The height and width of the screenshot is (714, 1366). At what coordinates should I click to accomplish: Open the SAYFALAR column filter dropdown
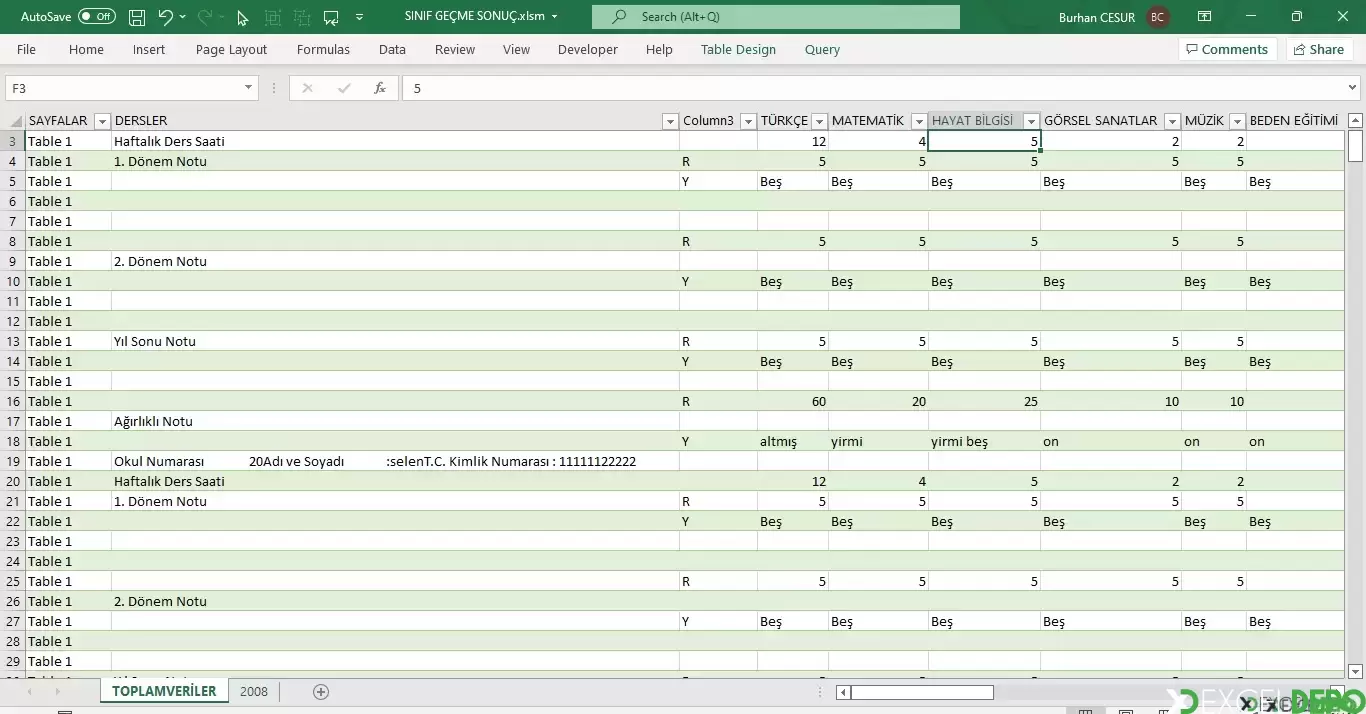click(101, 121)
